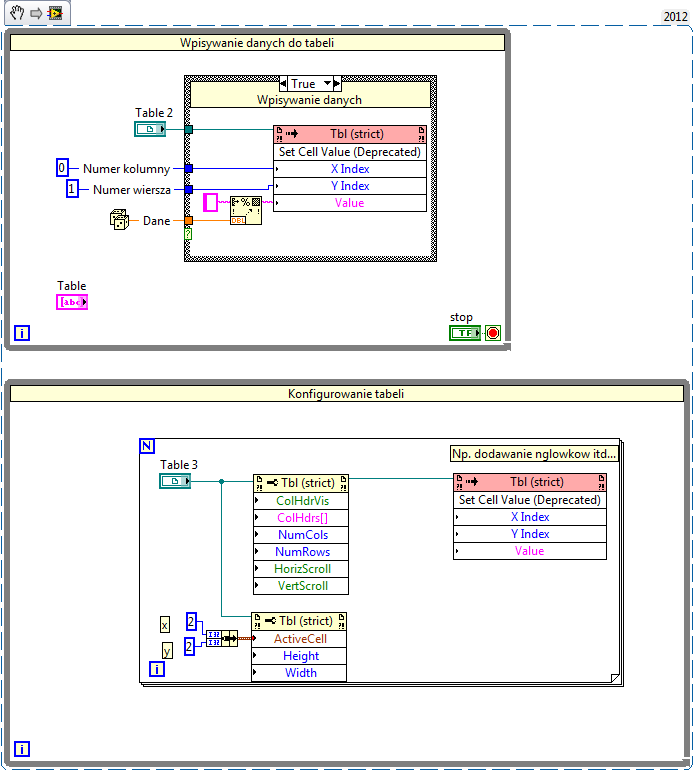Viewport: 694px width, 771px height.
Task: Click the ActiveCell property
Action: (x=299, y=639)
